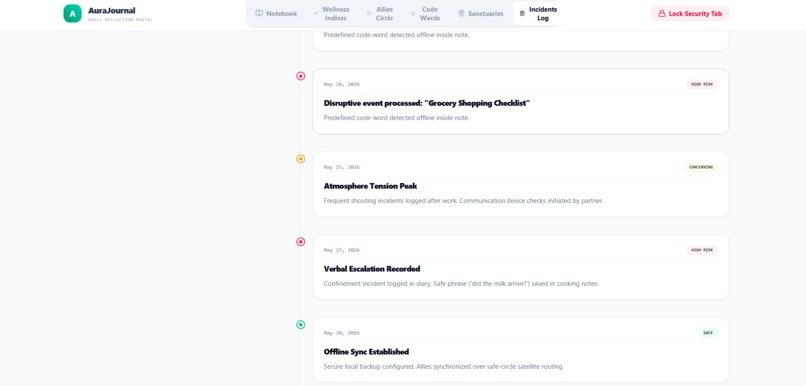Click the padlock icon in Lock Security Tab
Viewport: 806px width, 386px height.
pos(662,13)
